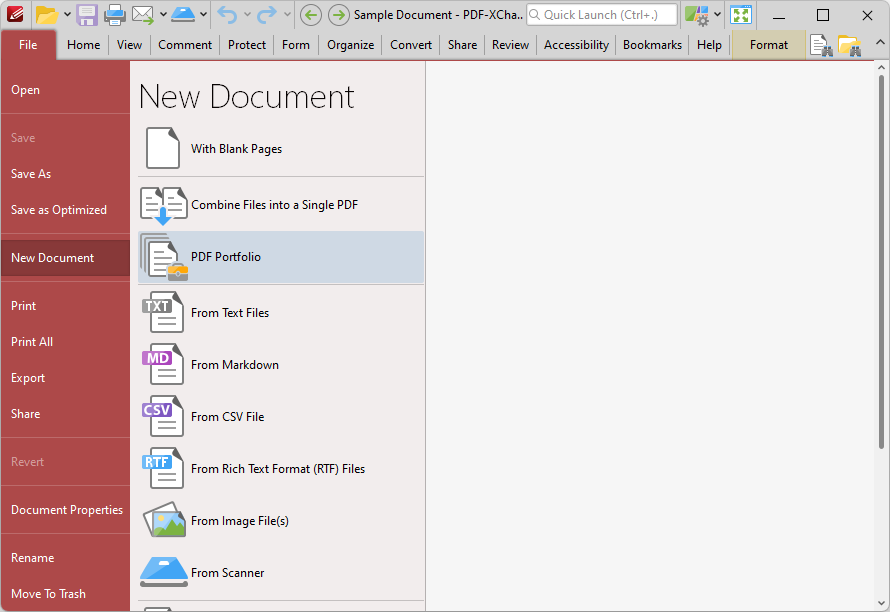The width and height of the screenshot is (890, 612).
Task: Click the full screen mode icon
Action: point(741,15)
